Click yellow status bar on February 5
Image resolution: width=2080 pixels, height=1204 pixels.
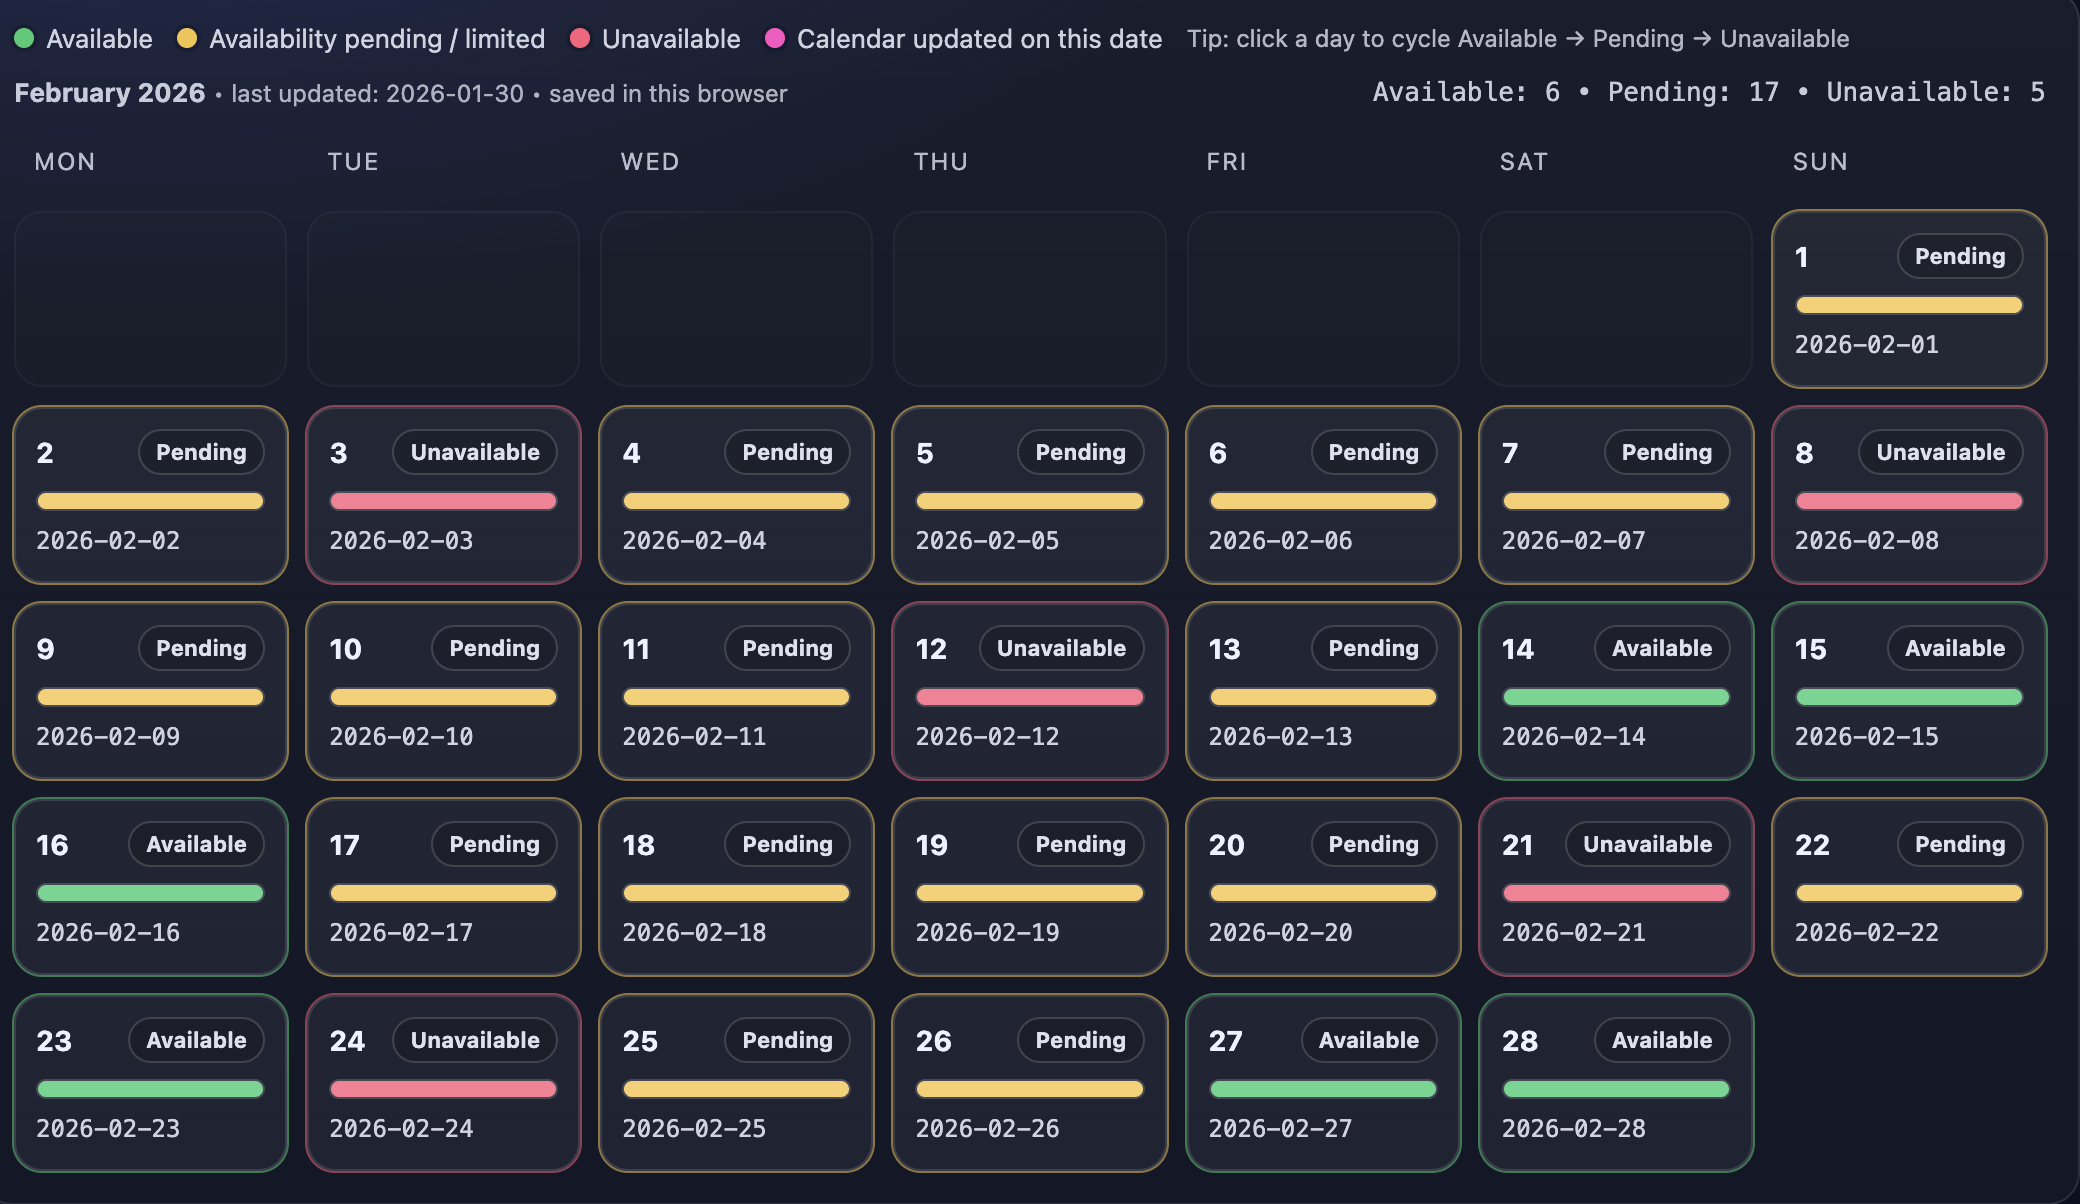click(x=1029, y=501)
